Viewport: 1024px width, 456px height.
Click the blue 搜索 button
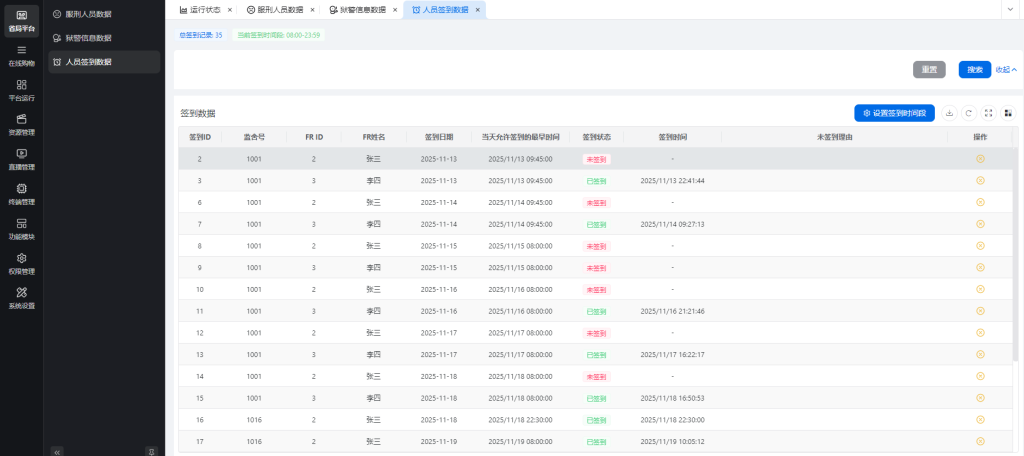974,70
